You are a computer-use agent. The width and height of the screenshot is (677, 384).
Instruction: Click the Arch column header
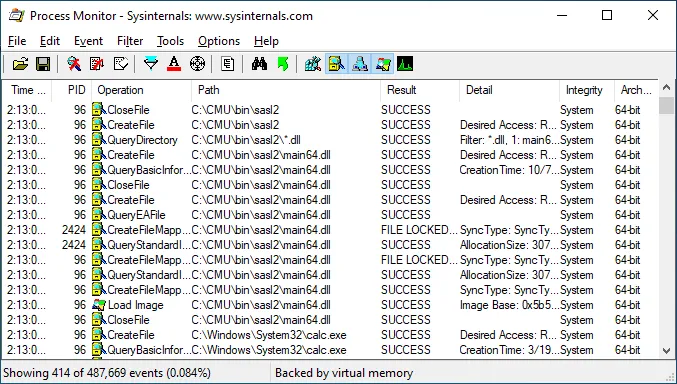[636, 90]
